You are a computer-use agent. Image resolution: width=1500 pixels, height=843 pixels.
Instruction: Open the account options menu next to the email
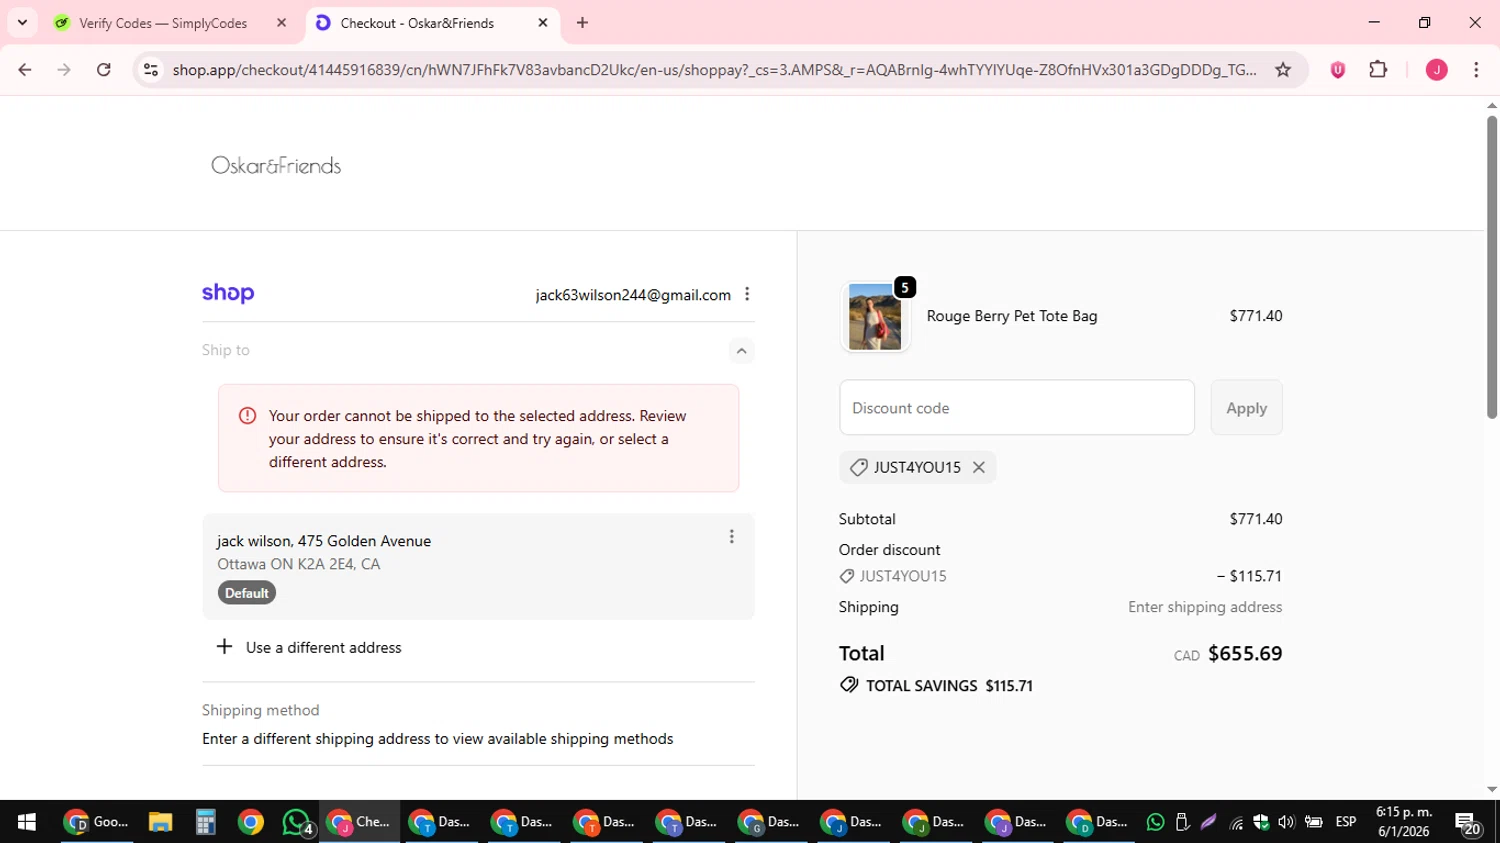click(747, 294)
